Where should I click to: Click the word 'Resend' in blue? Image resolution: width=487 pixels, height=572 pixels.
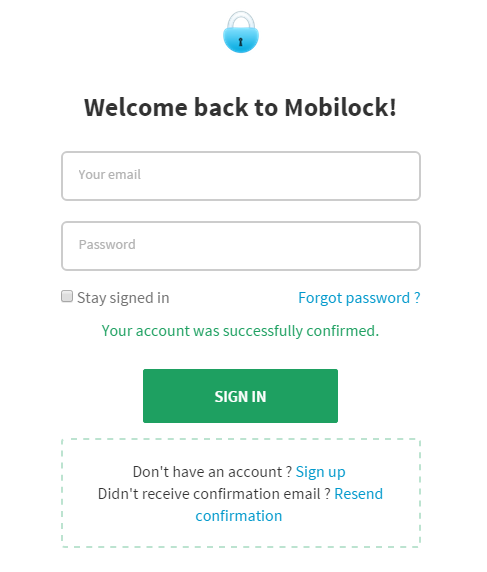(359, 494)
